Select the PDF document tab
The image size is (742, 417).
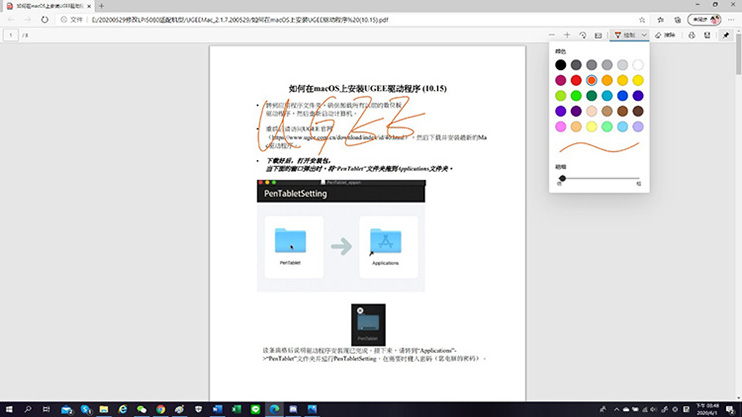click(x=48, y=6)
